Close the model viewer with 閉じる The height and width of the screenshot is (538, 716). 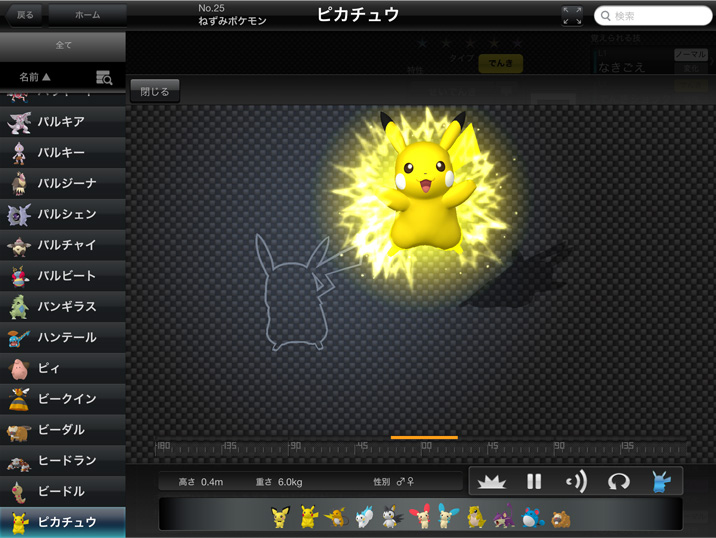click(x=155, y=91)
